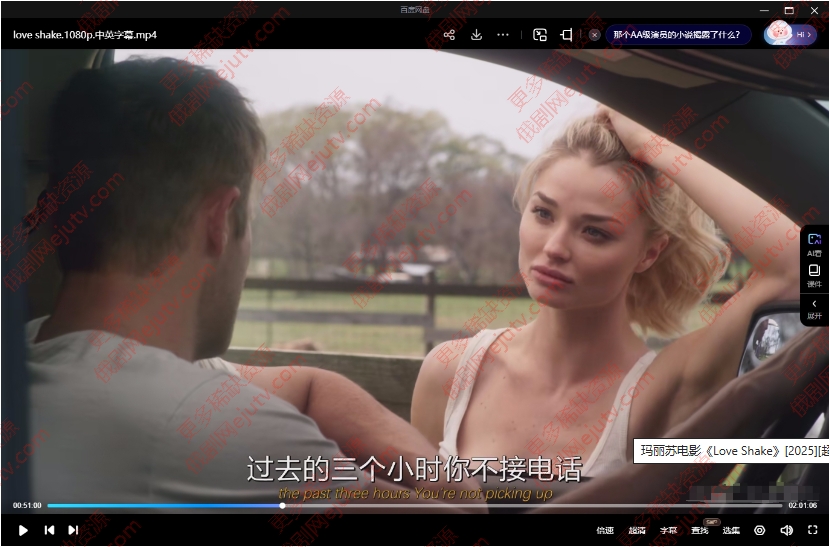Skip to the previous video

[x=49, y=530]
